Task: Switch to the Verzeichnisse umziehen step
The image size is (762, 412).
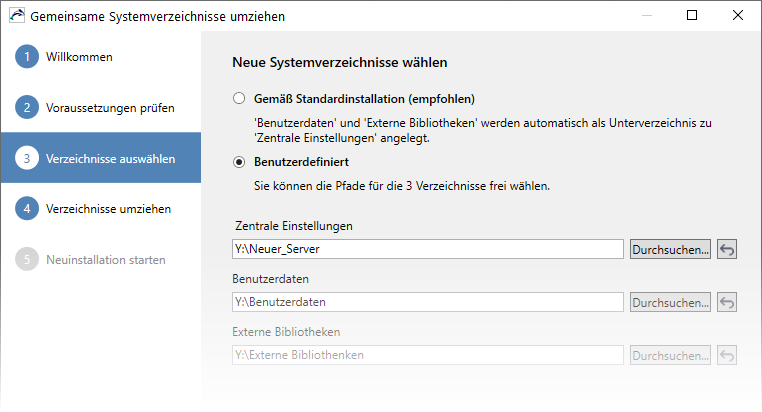Action: point(108,209)
